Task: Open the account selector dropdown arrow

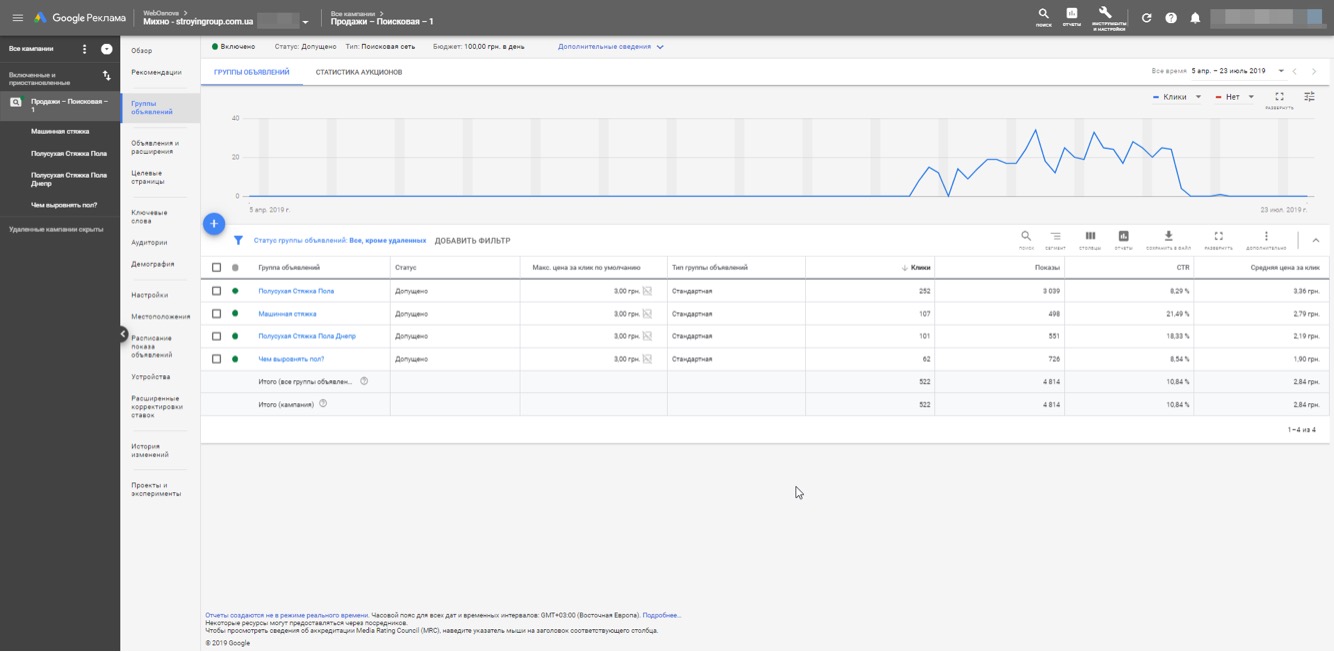Action: coord(306,22)
